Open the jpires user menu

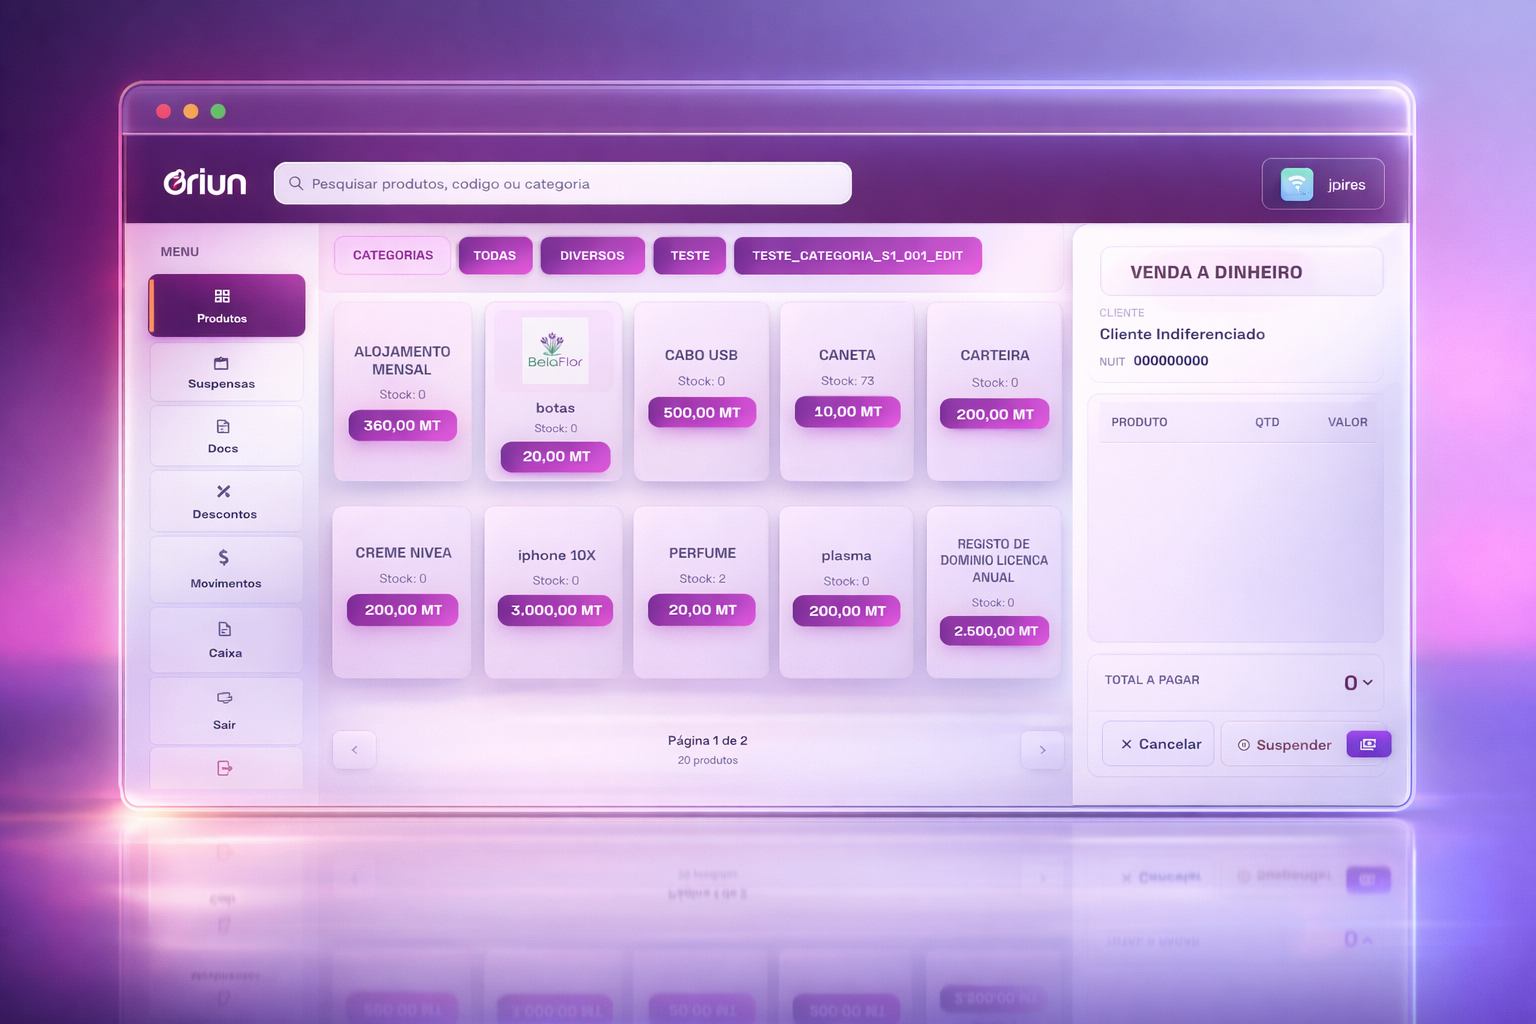1323,184
